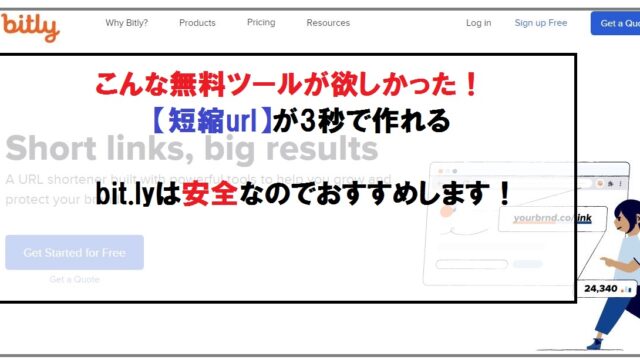The height and width of the screenshot is (360, 640).
Task: Click the orange bitly logo
Action: (31, 27)
